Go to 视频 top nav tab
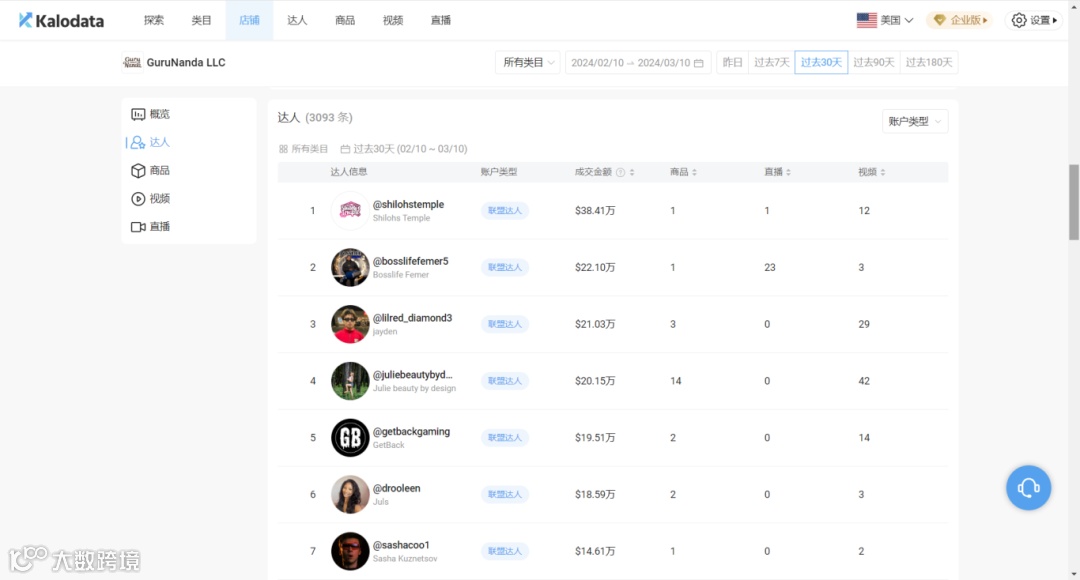Image resolution: width=1080 pixels, height=580 pixels. (393, 21)
